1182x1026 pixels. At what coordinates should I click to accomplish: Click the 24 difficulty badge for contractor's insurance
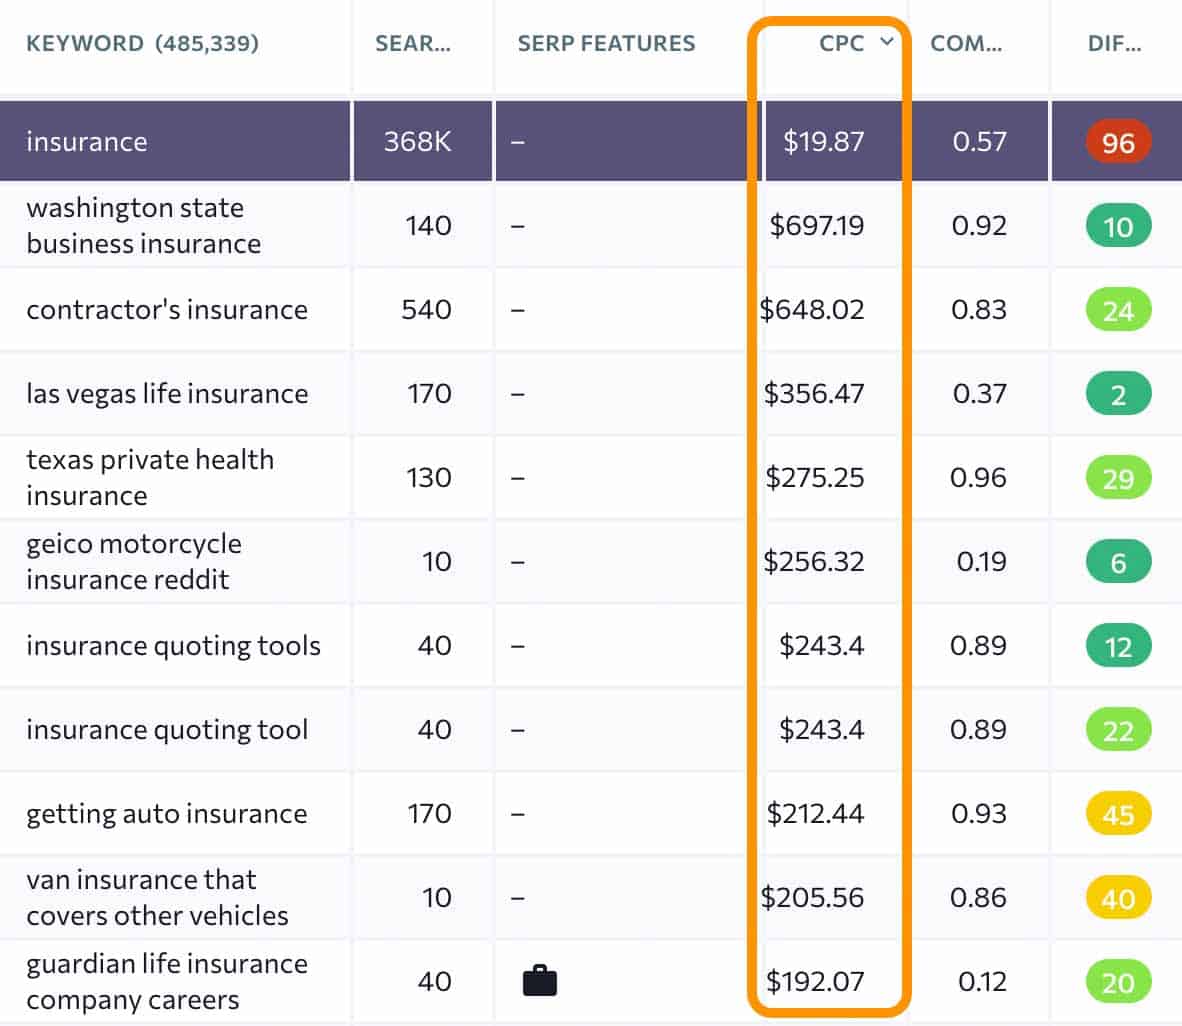tap(1119, 310)
